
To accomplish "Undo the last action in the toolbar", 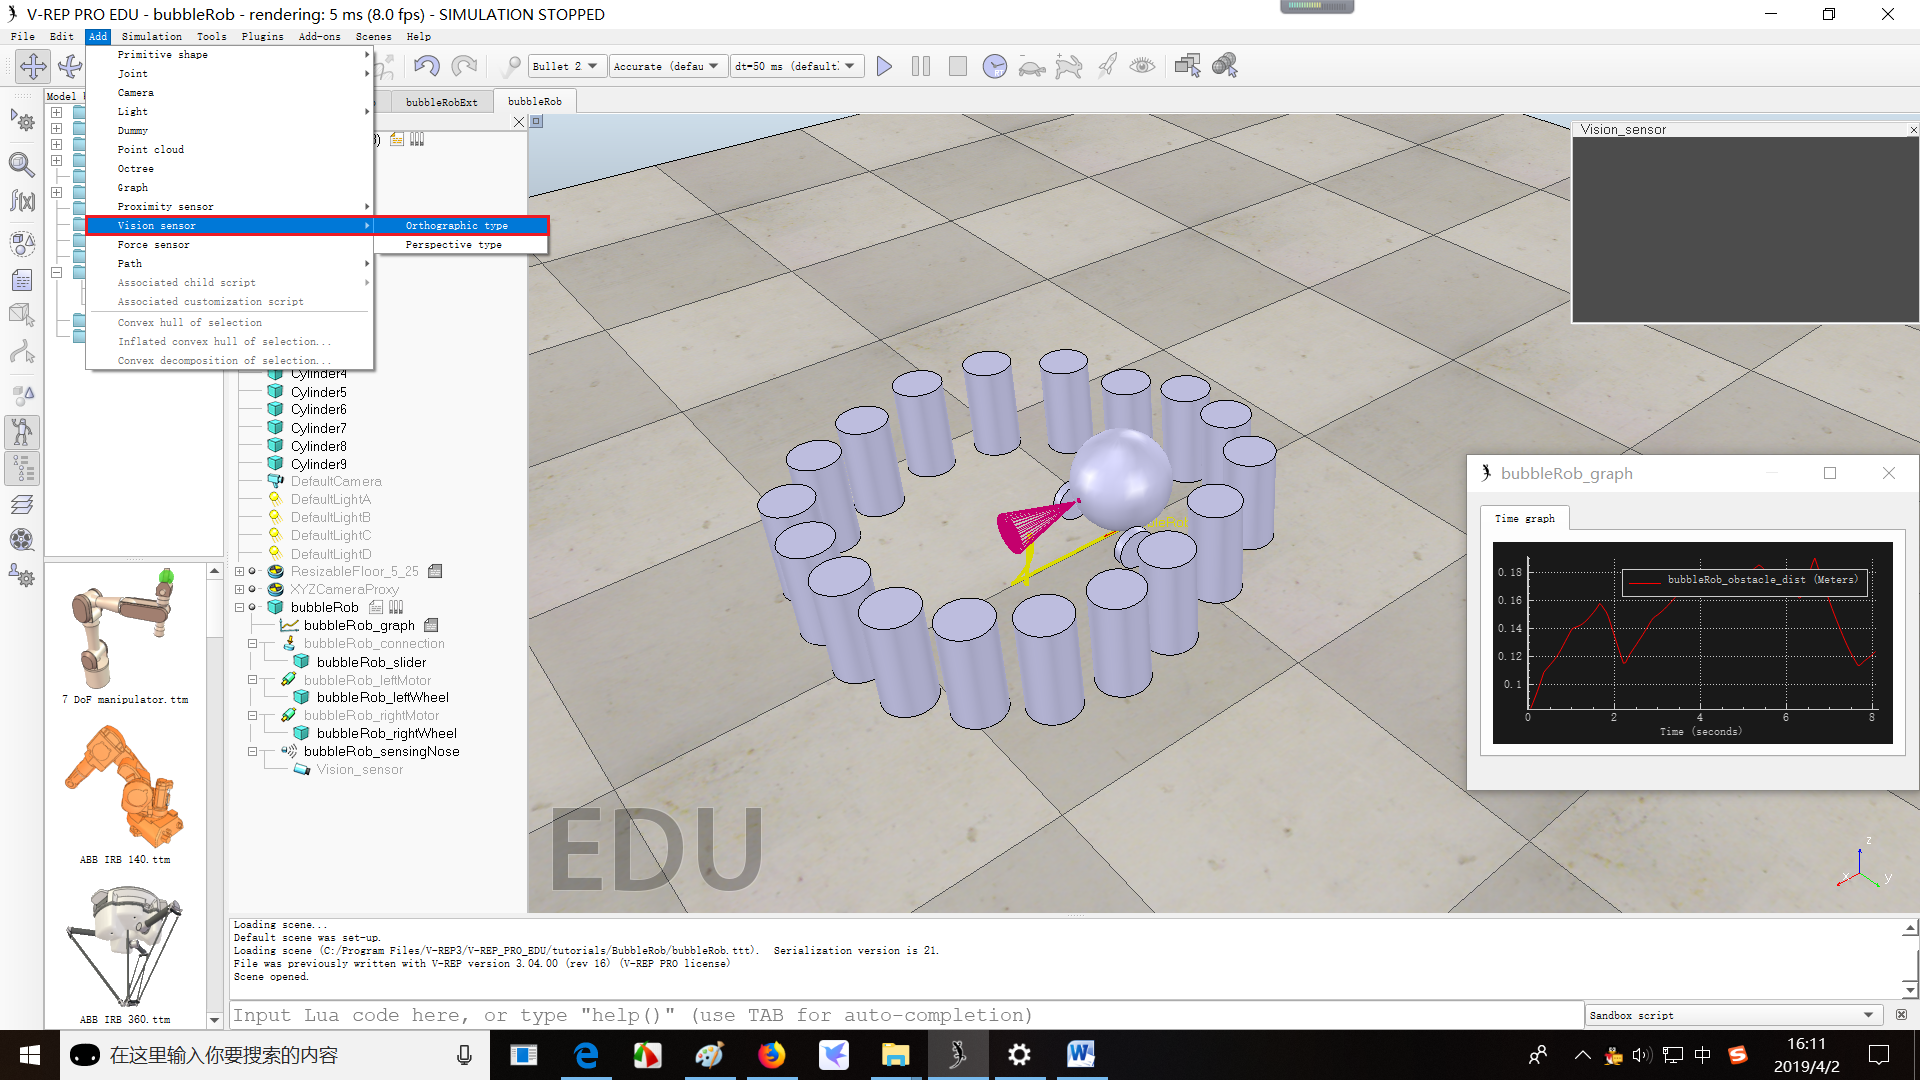I will (427, 66).
